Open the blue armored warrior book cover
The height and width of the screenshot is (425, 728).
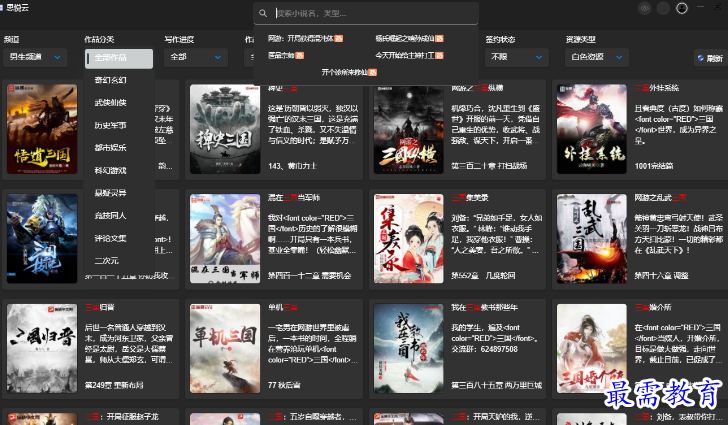(42, 239)
